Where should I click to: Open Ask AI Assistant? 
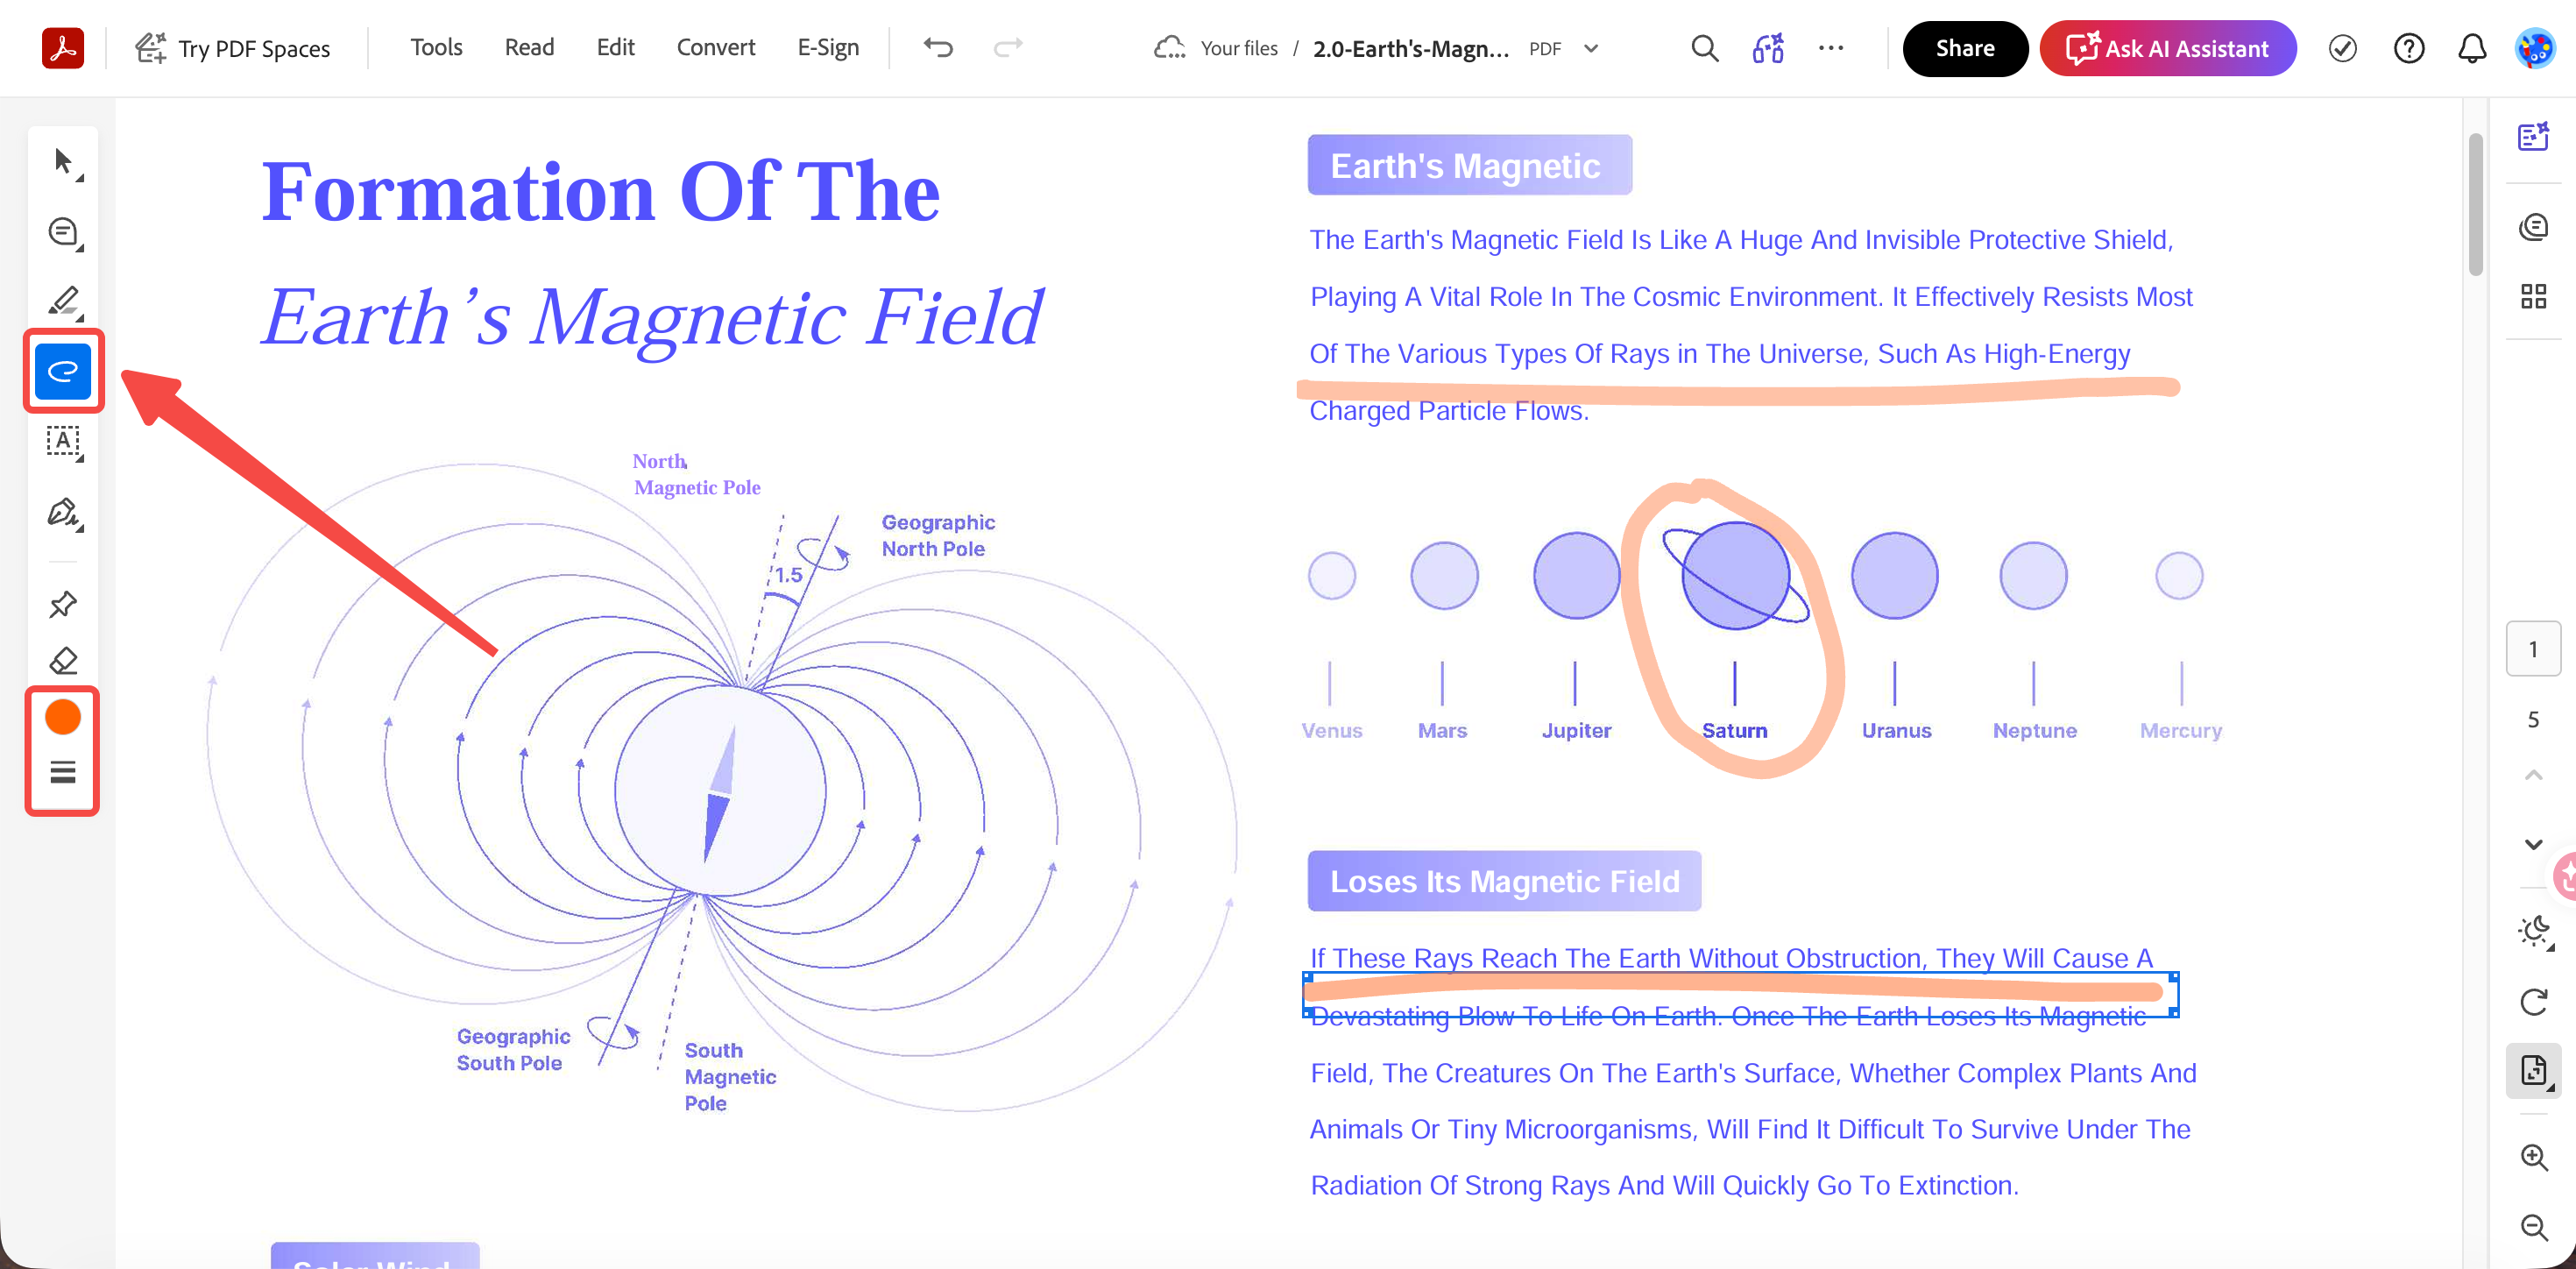pyautogui.click(x=2167, y=48)
